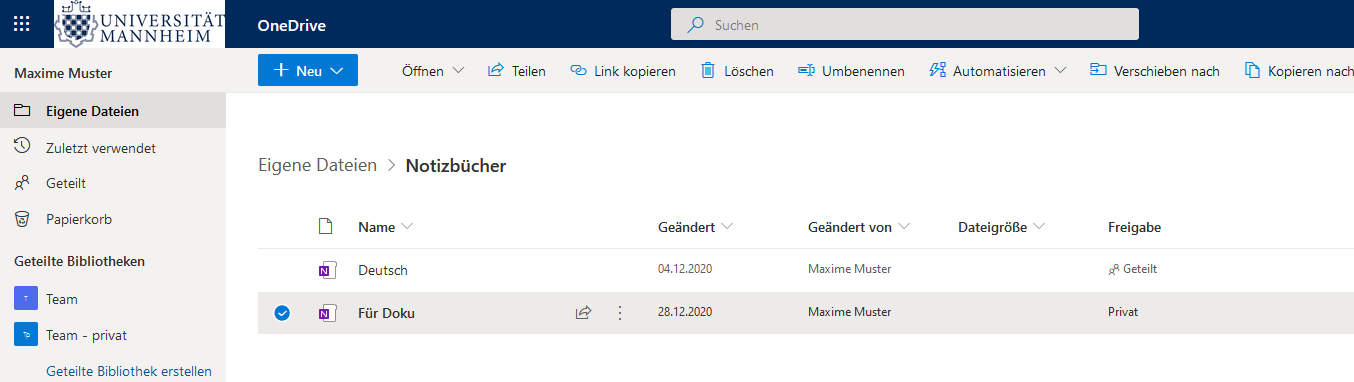Go to Eigene Dateien breadcrumb
1354x382 pixels.
point(318,165)
